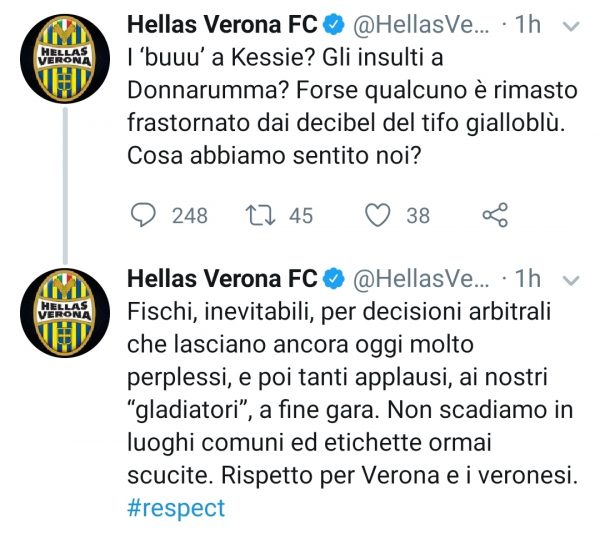
Task: Like the first tweet with the heart
Action: [377, 215]
